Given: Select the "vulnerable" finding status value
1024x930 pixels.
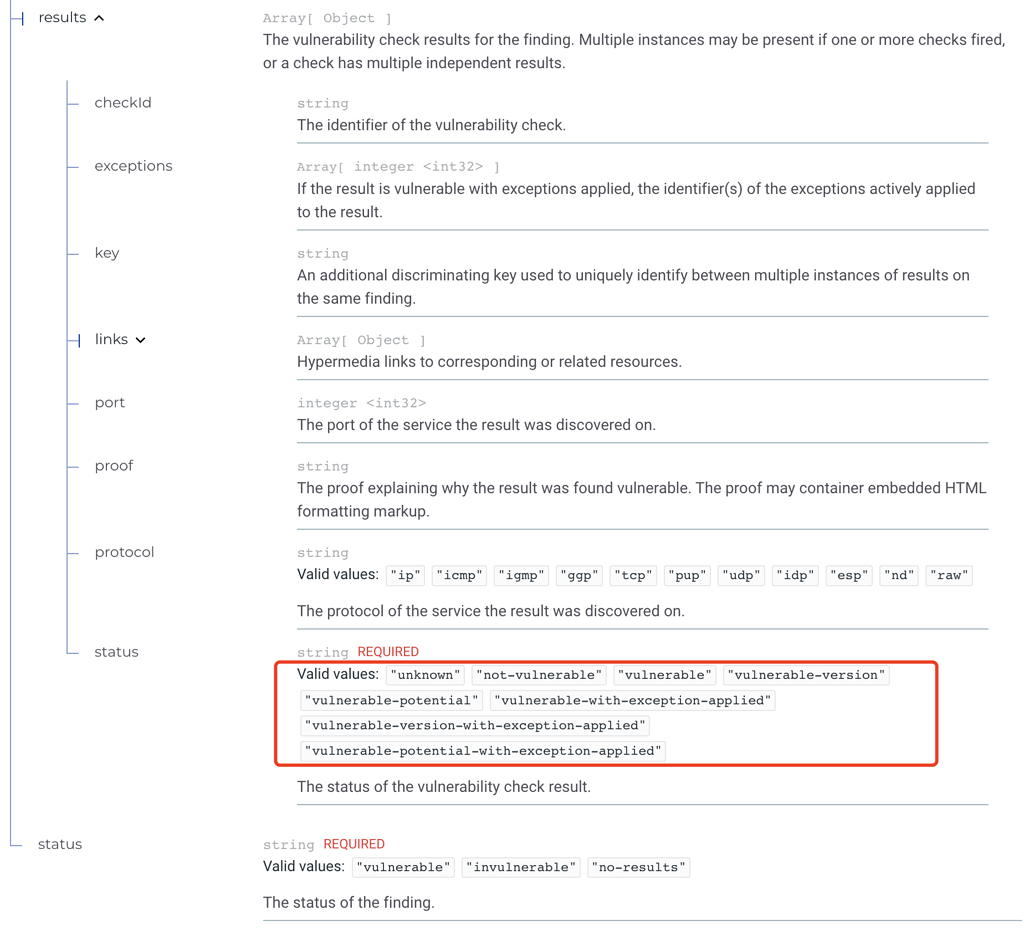Looking at the screenshot, I should [403, 867].
